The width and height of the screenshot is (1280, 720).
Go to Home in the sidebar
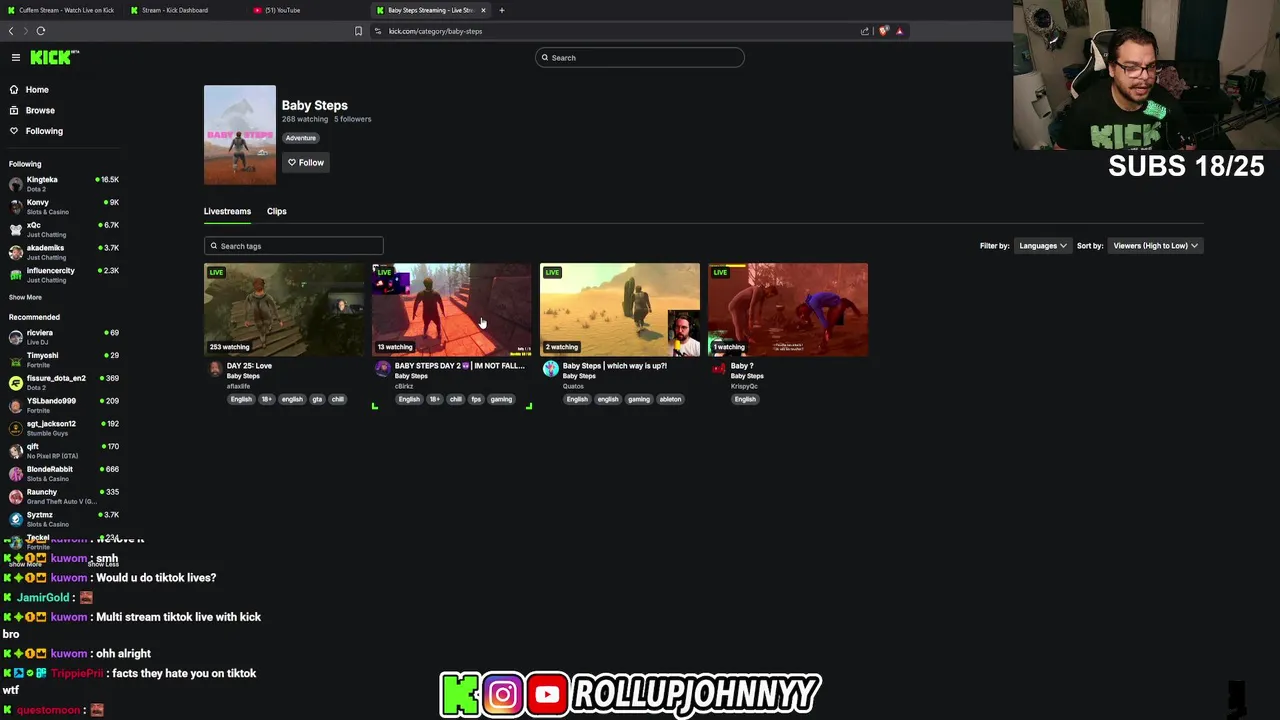pos(37,90)
